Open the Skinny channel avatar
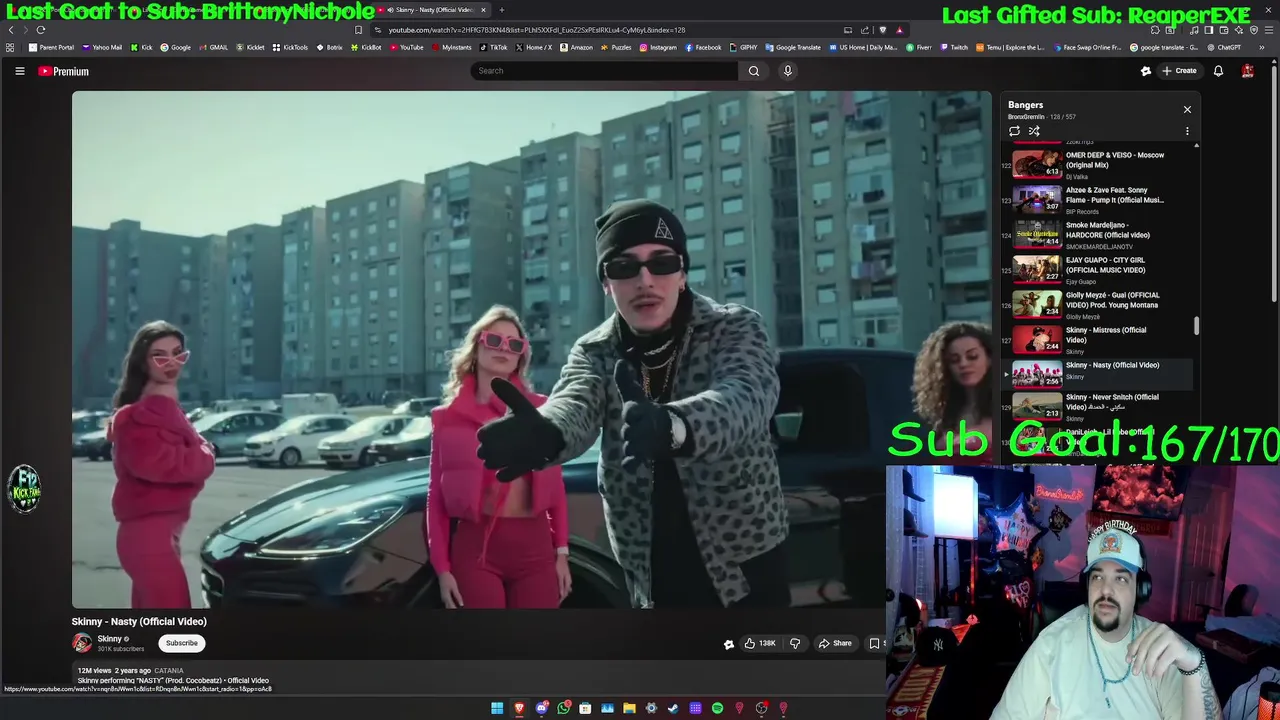 tap(82, 643)
